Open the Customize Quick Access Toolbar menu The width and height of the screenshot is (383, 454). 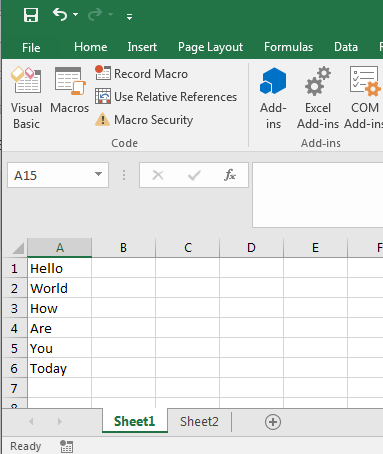129,16
